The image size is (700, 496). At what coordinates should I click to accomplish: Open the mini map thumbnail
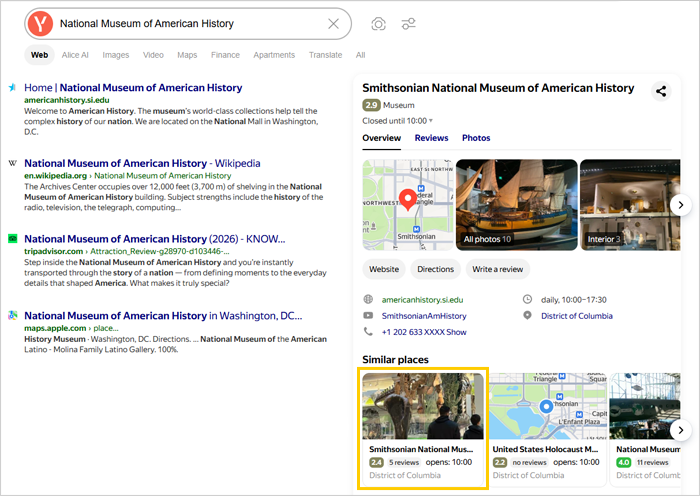pyautogui.click(x=408, y=205)
